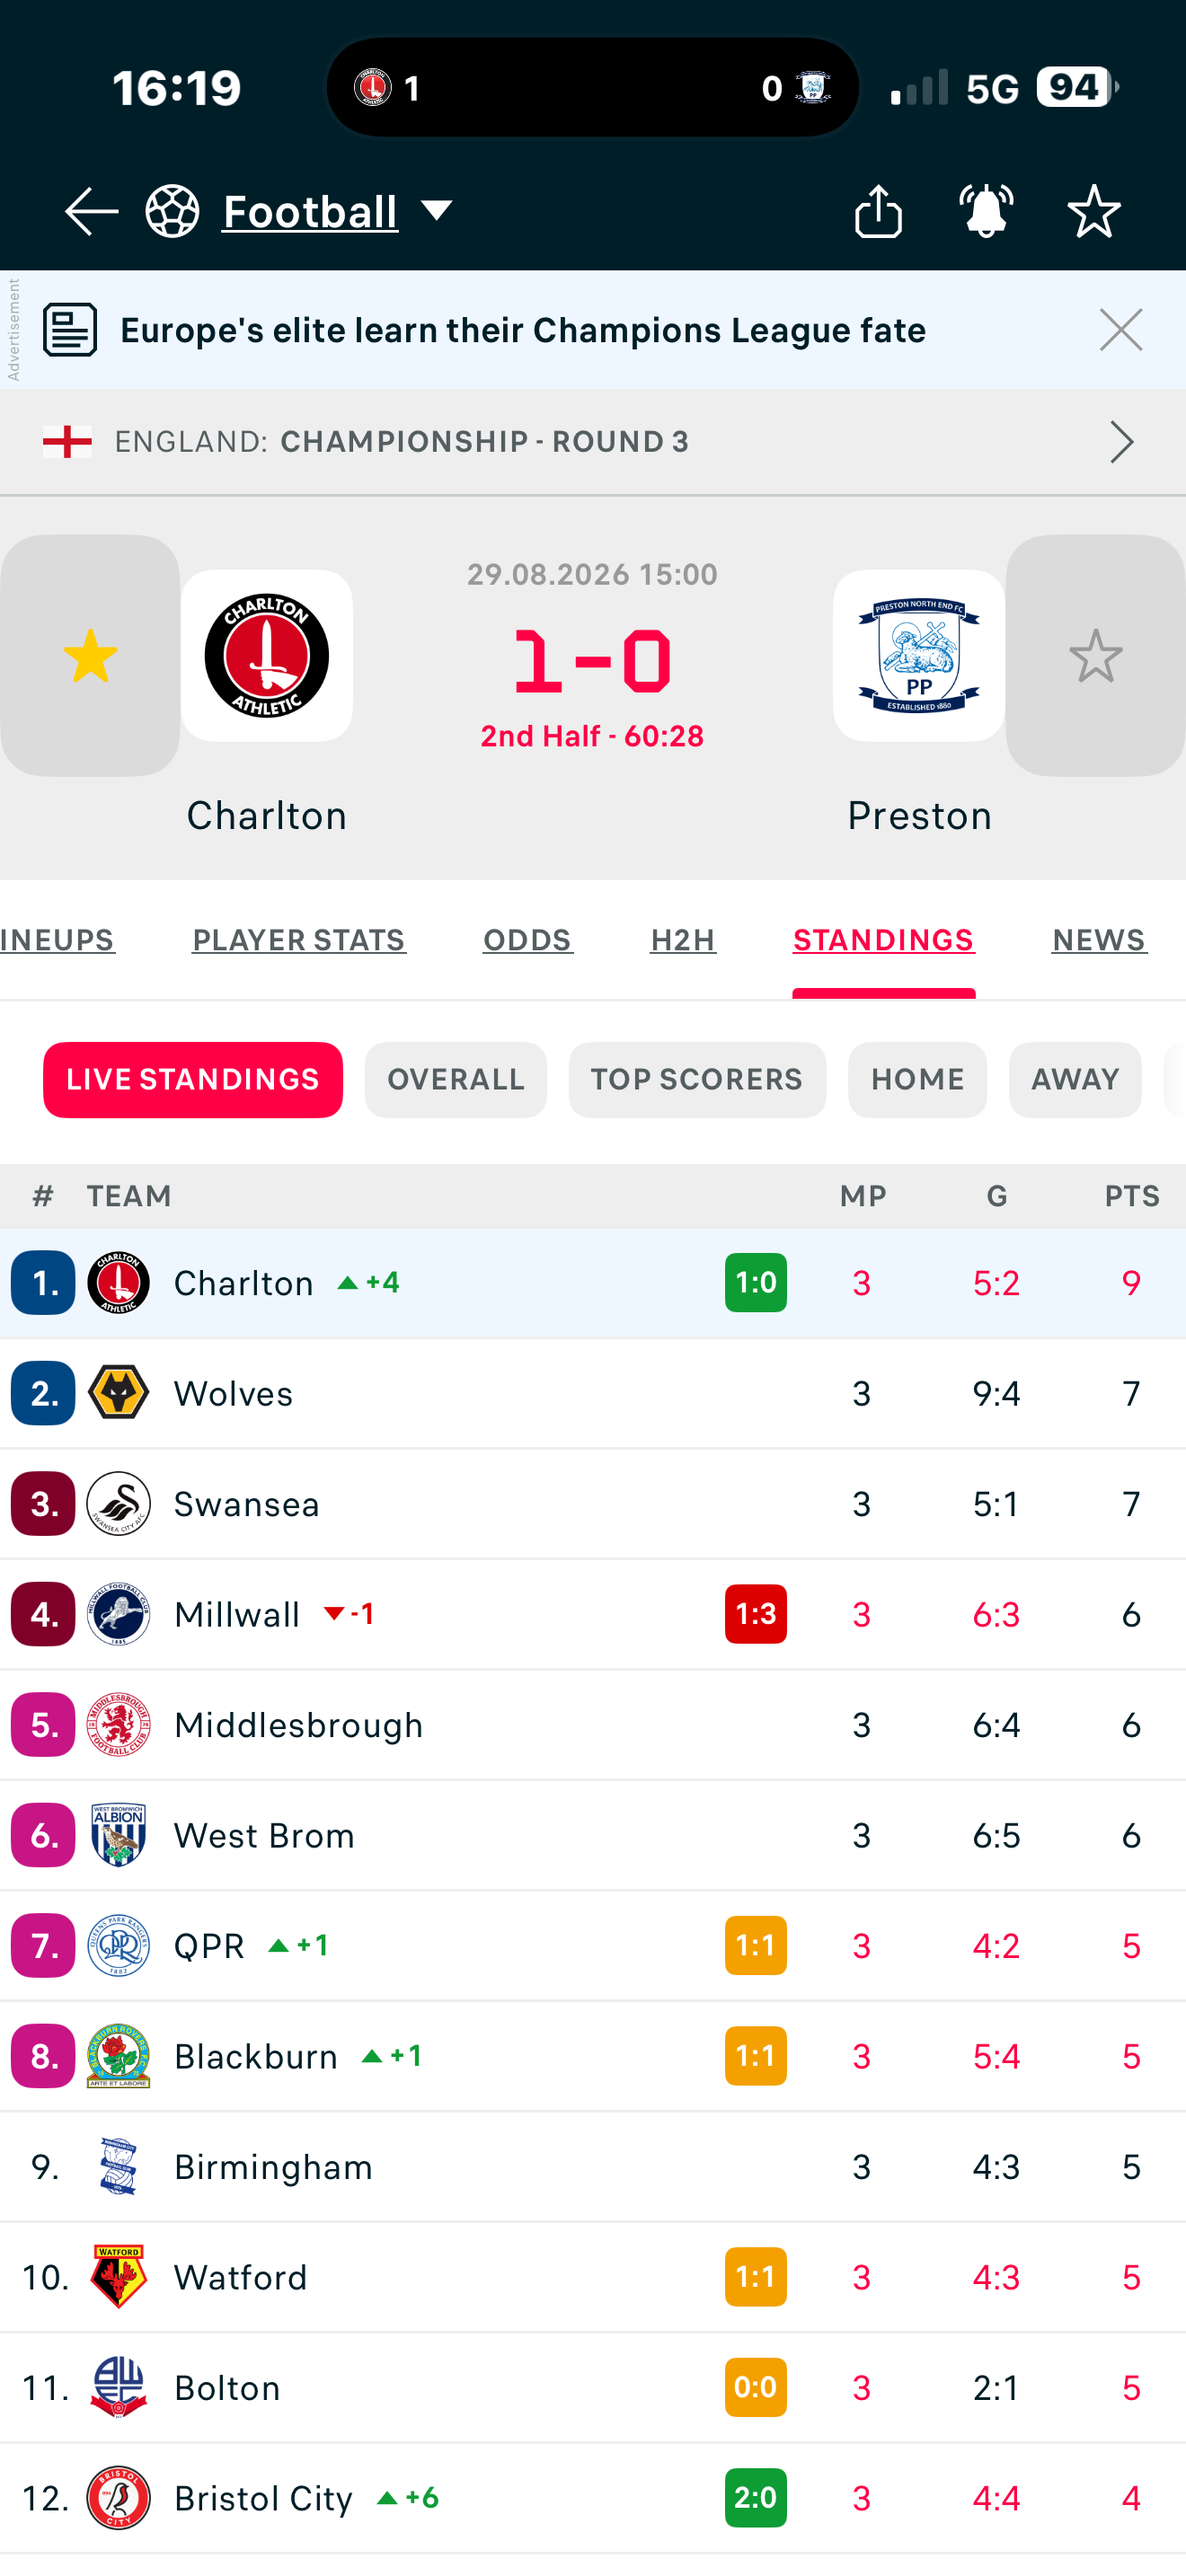Select the LIVE STANDINGS filter
The width and height of the screenshot is (1186, 2576).
(193, 1080)
